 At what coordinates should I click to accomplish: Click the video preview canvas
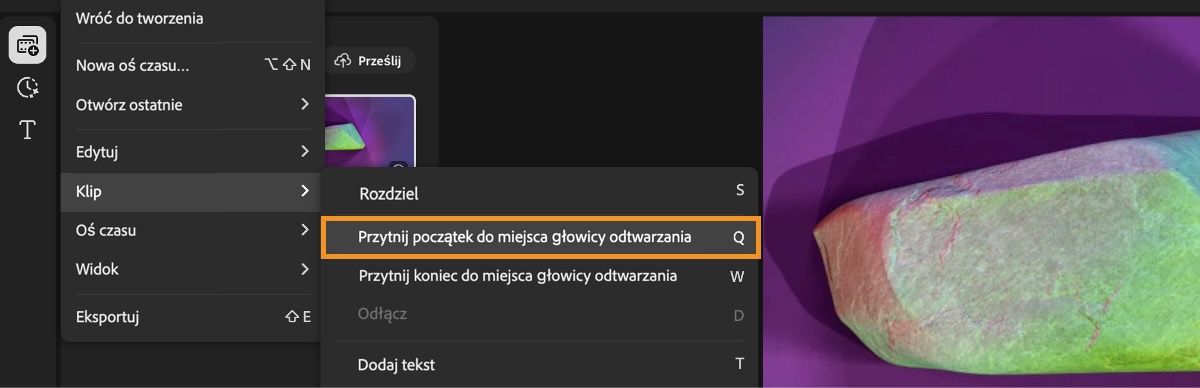(x=981, y=202)
